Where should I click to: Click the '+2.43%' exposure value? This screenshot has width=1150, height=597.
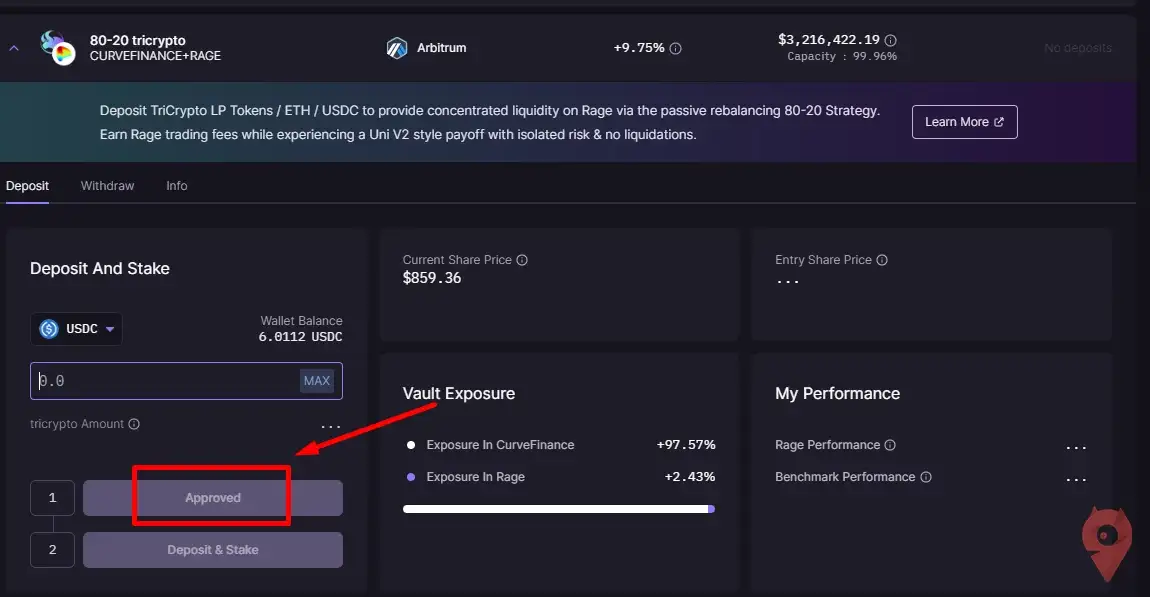(x=689, y=477)
